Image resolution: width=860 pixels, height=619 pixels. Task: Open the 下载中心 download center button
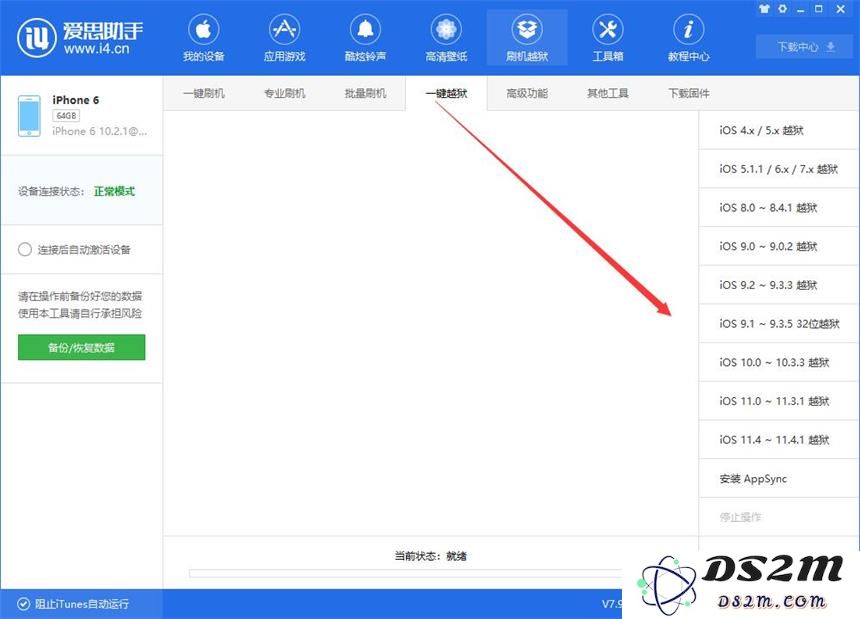tap(806, 47)
